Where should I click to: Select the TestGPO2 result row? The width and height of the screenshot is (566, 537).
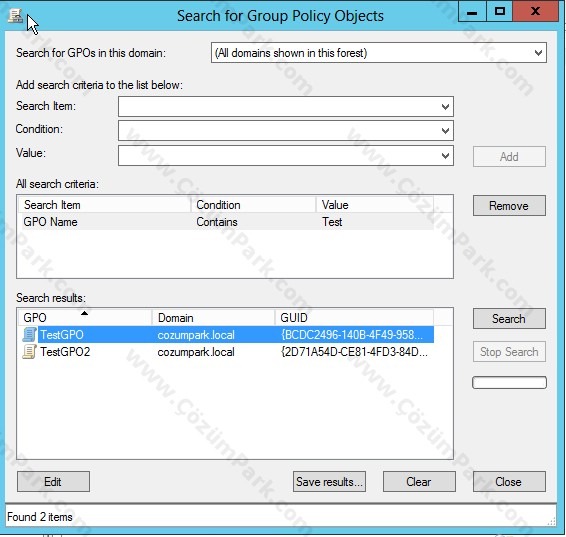pos(226,352)
